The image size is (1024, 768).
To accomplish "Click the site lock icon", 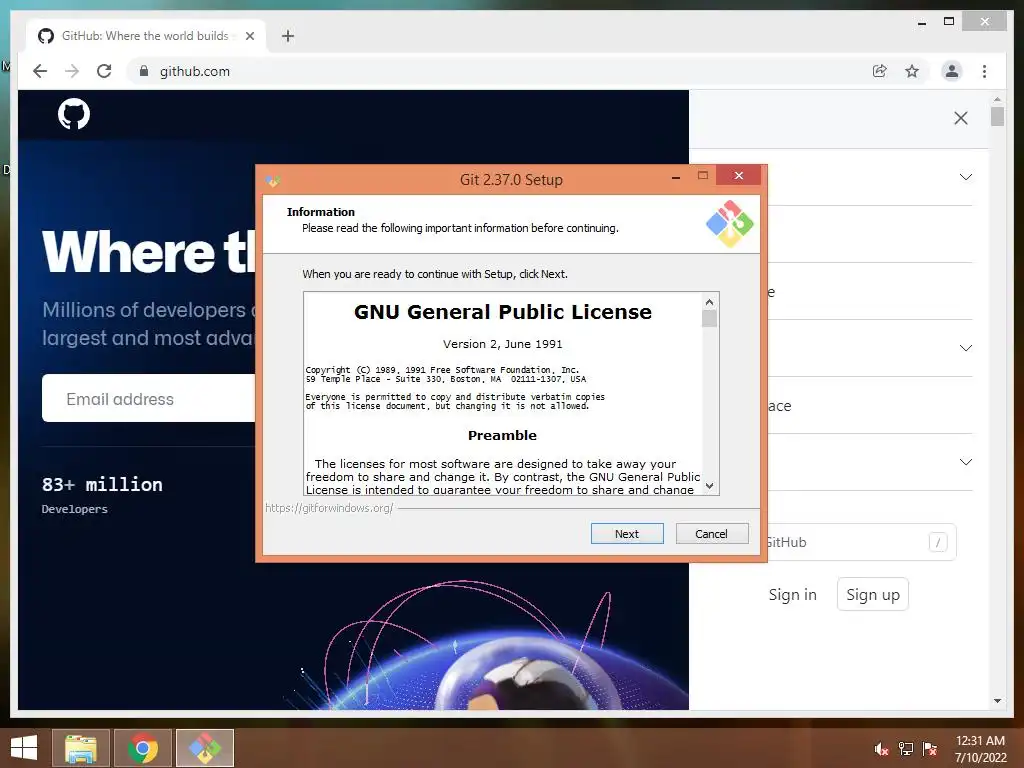I will (144, 71).
